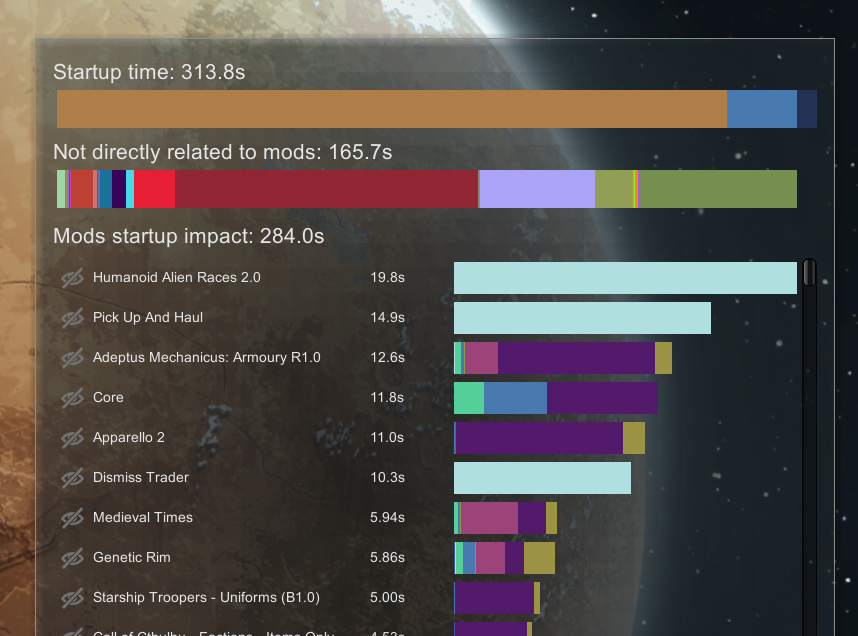Select the Humanoid Alien Races 2.0 mod name

tap(176, 277)
